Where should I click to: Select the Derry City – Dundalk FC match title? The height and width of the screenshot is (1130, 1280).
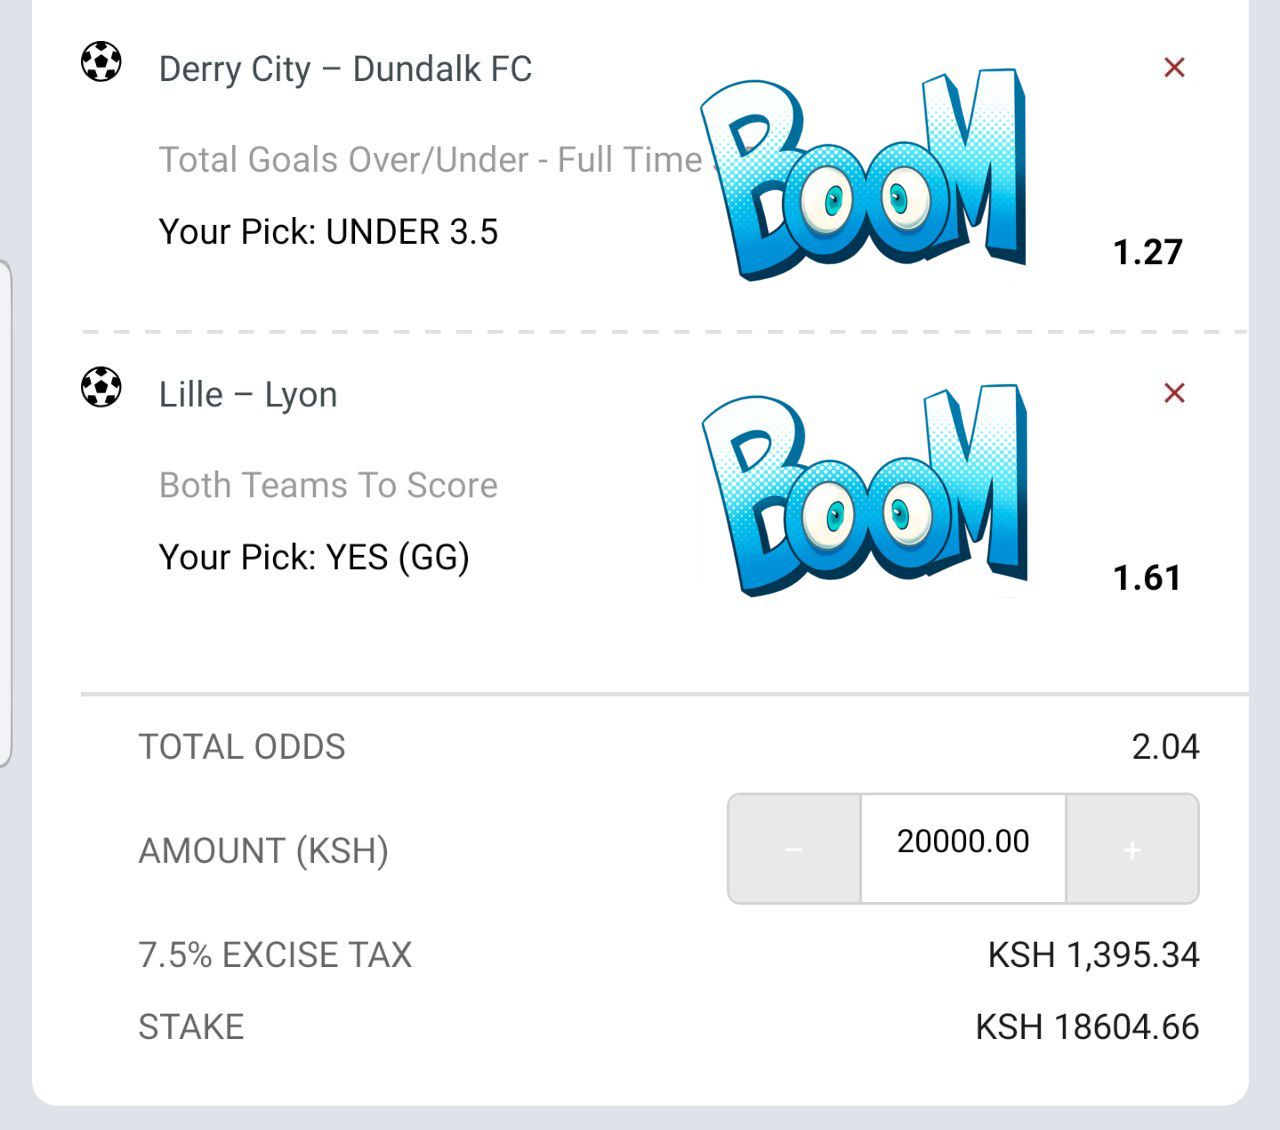[345, 69]
